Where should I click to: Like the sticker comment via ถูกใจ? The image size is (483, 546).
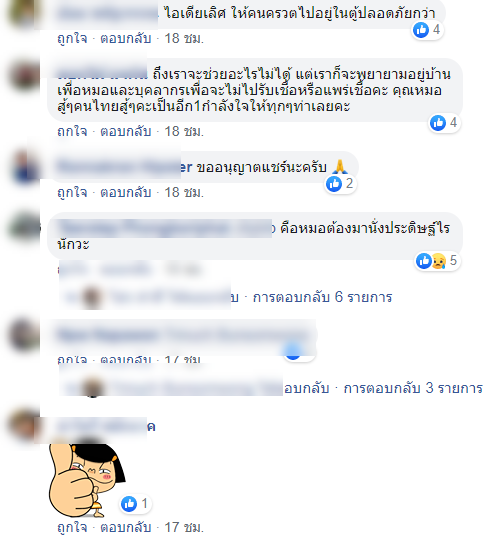pyautogui.click(x=72, y=527)
